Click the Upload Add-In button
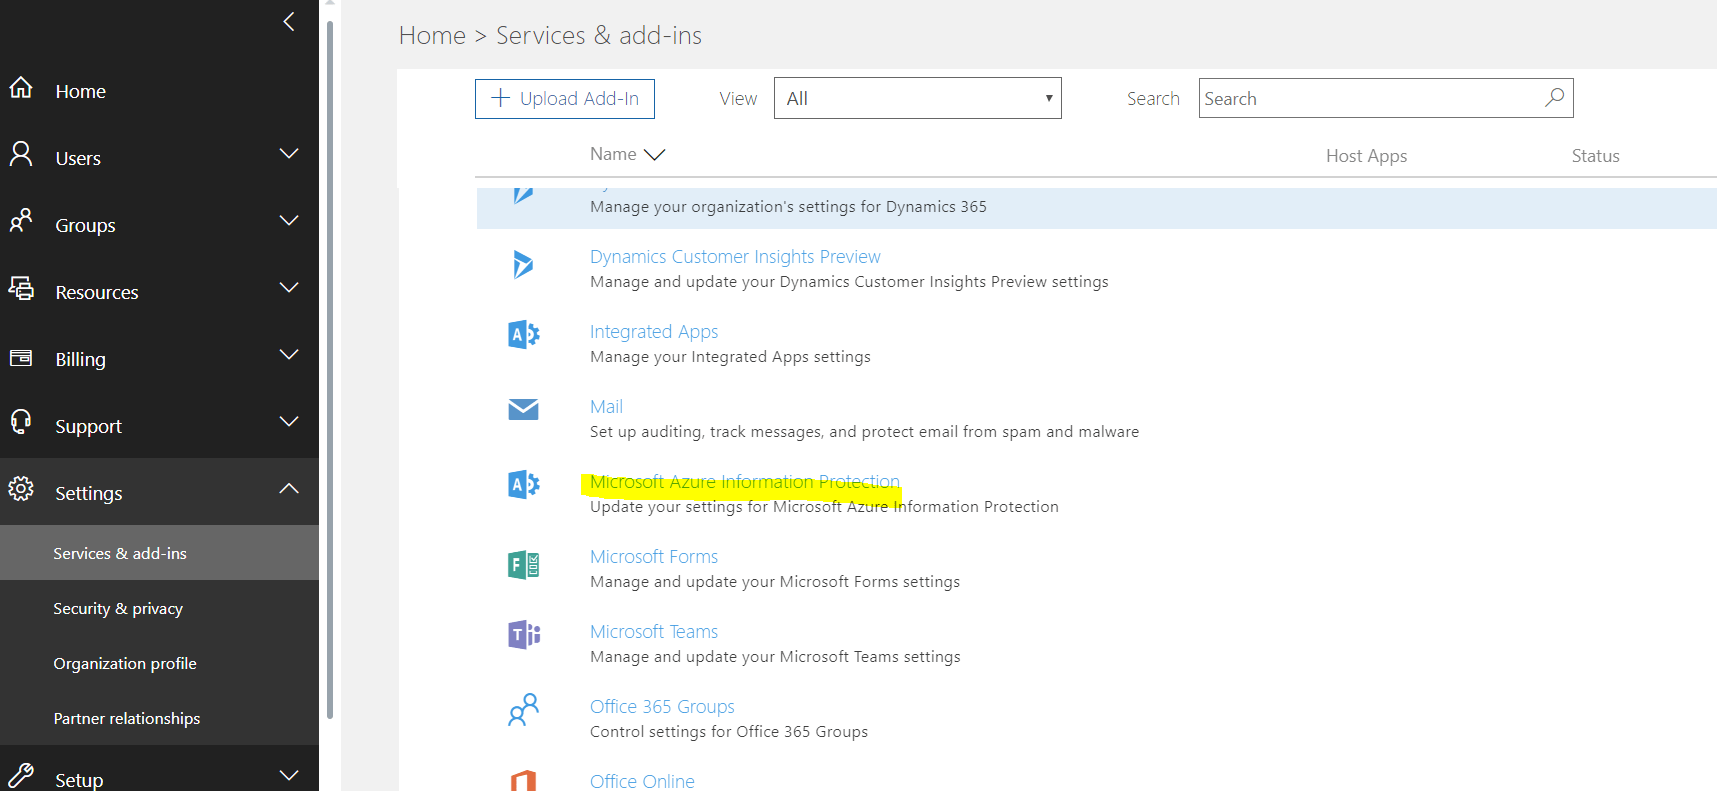 tap(564, 98)
